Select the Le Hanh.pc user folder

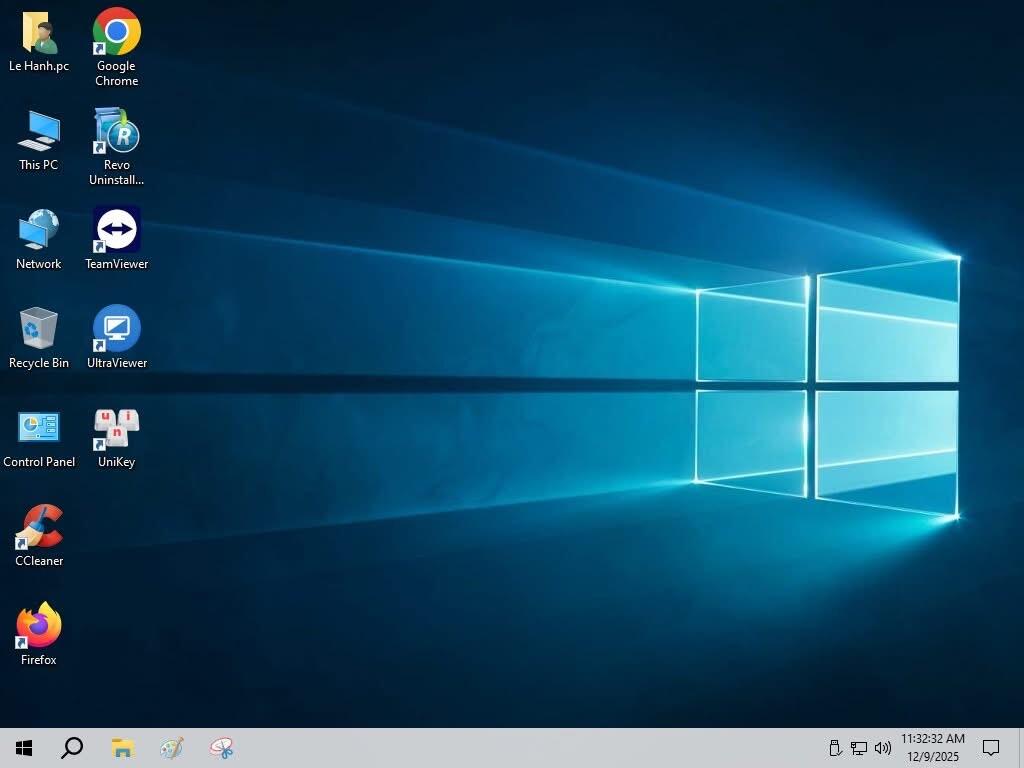(39, 33)
